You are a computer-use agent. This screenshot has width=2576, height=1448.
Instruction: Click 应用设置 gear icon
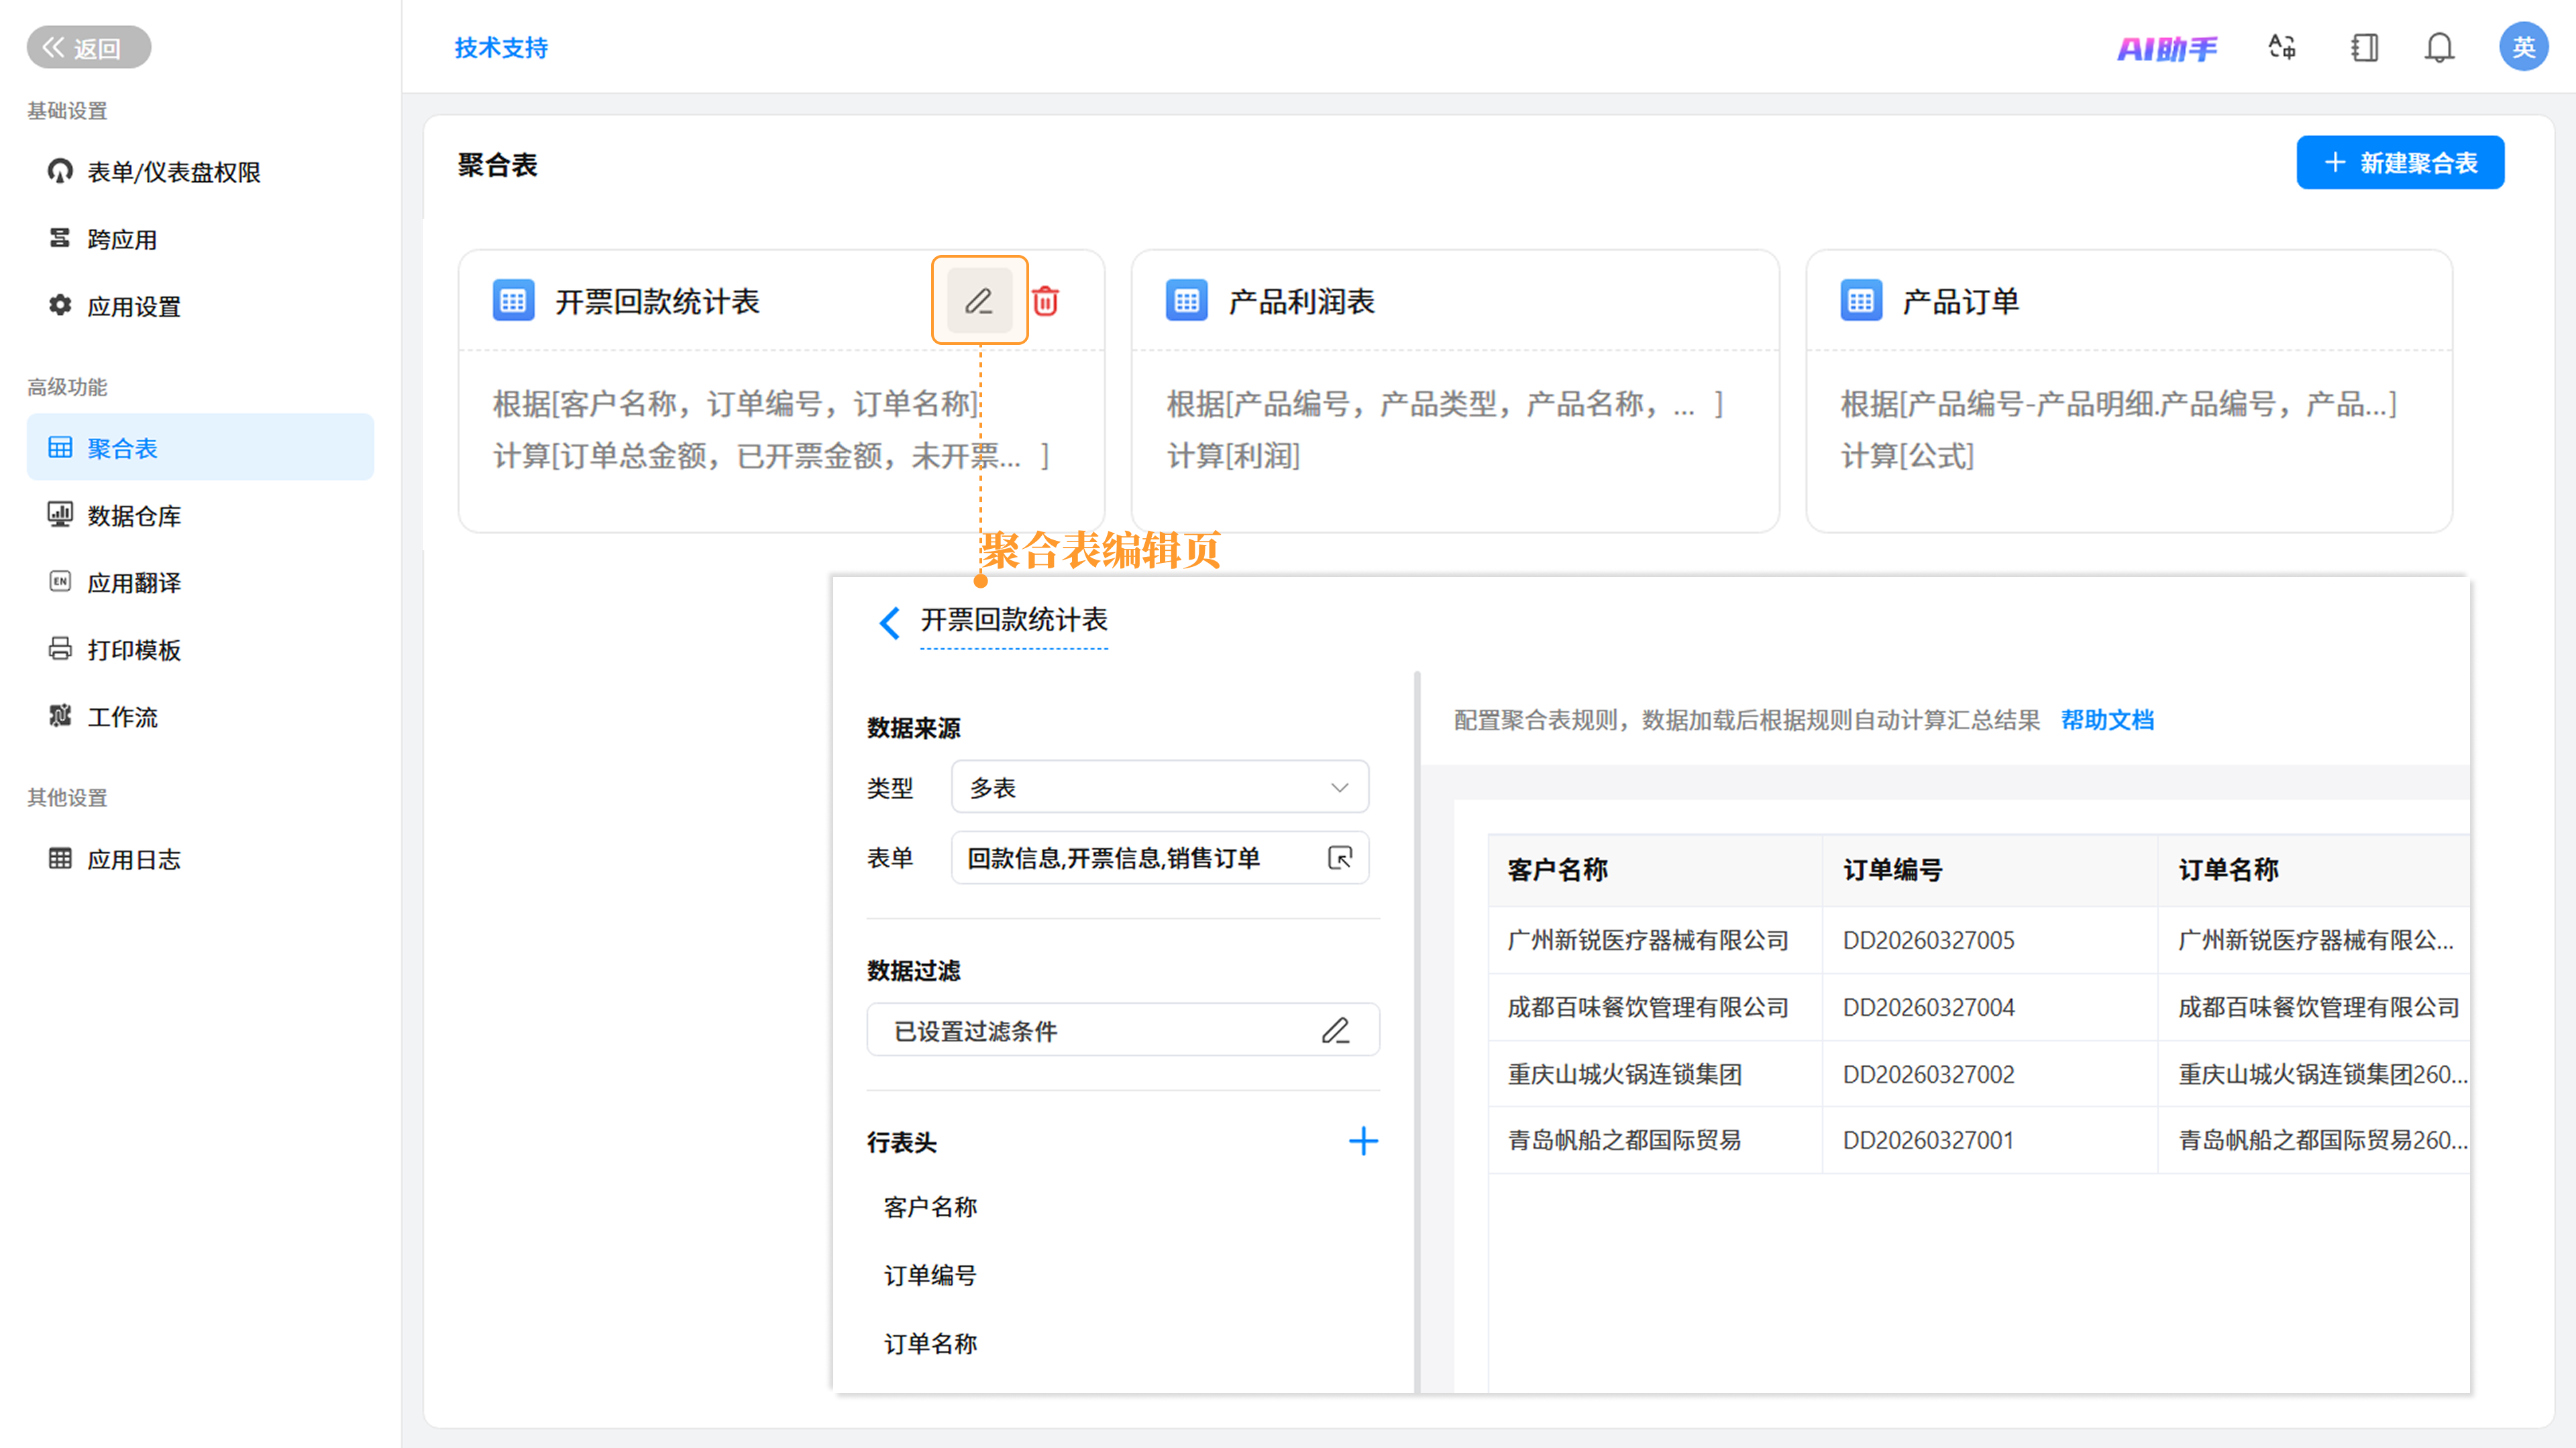point(60,304)
